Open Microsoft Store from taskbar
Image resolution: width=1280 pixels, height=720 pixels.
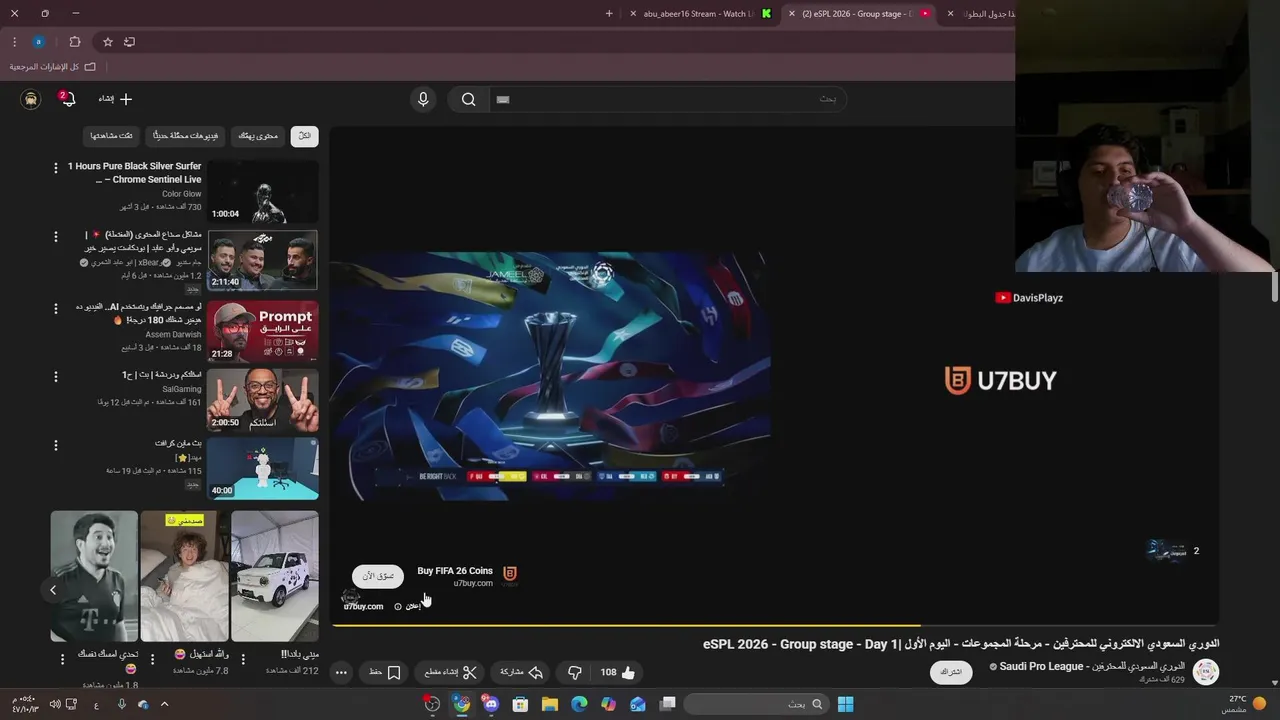pos(520,704)
